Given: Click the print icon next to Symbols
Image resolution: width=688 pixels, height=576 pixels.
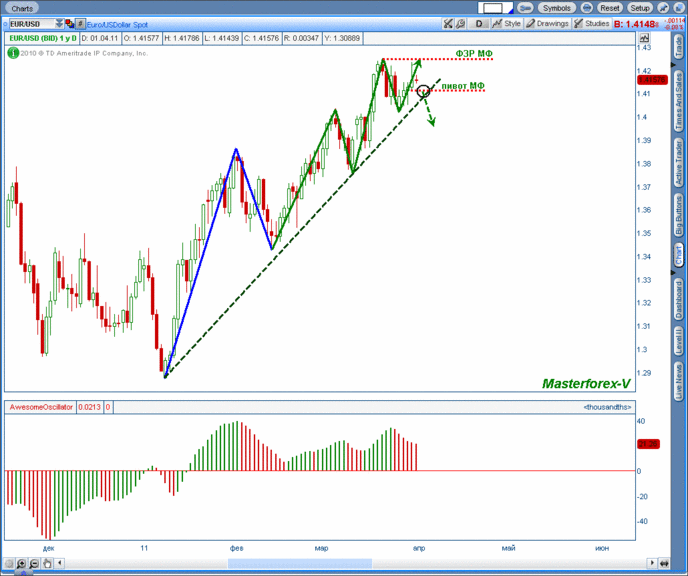Looking at the screenshot, I should tap(587, 8).
